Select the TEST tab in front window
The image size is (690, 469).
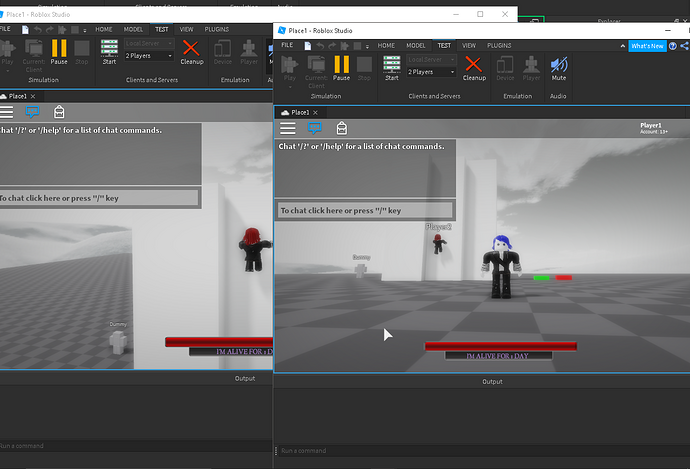pyautogui.click(x=444, y=45)
